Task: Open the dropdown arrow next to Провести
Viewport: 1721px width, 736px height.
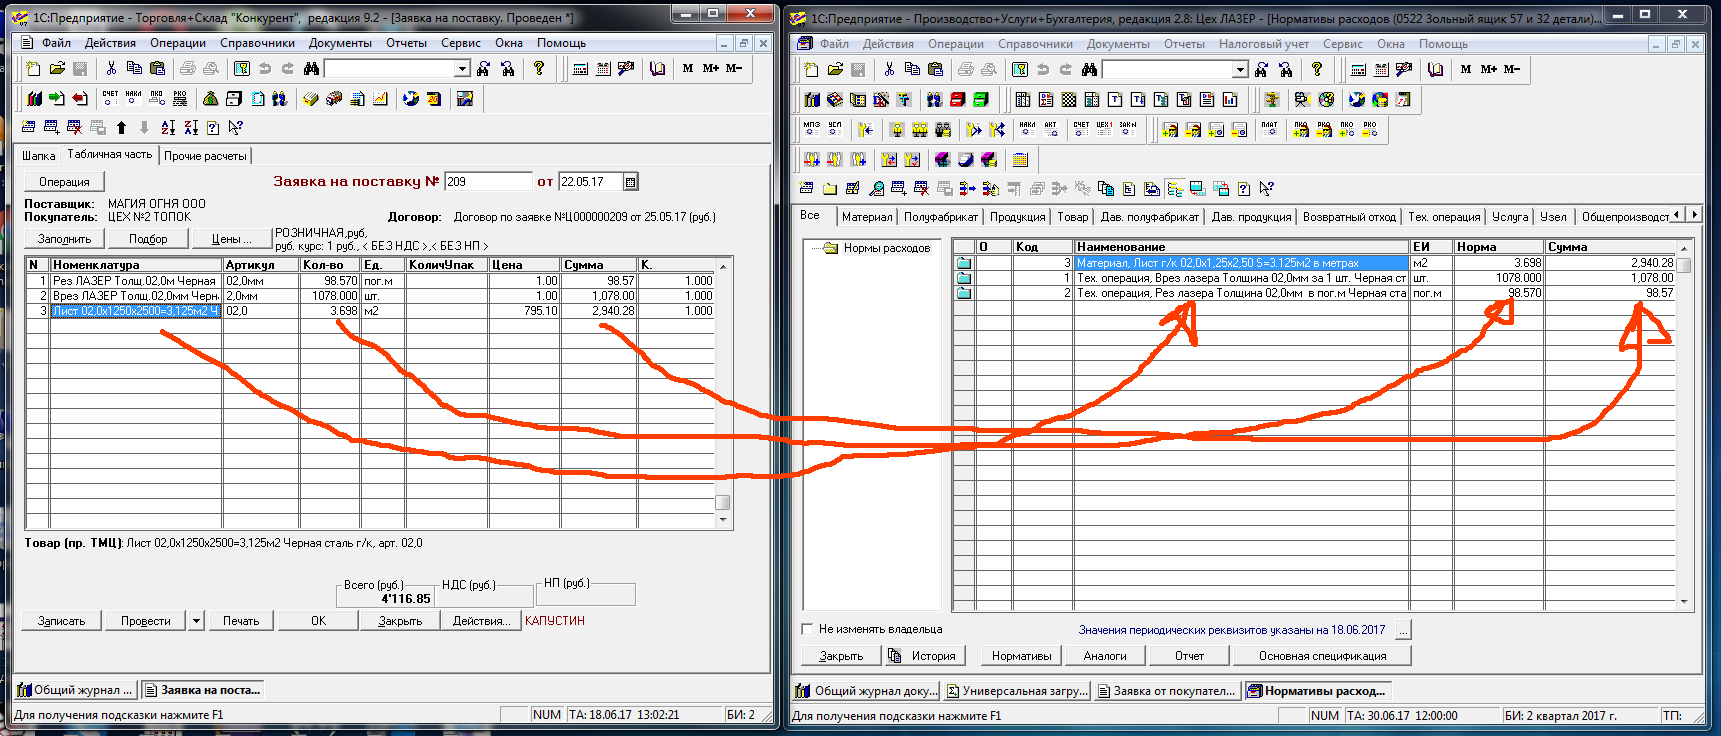Action: point(196,621)
